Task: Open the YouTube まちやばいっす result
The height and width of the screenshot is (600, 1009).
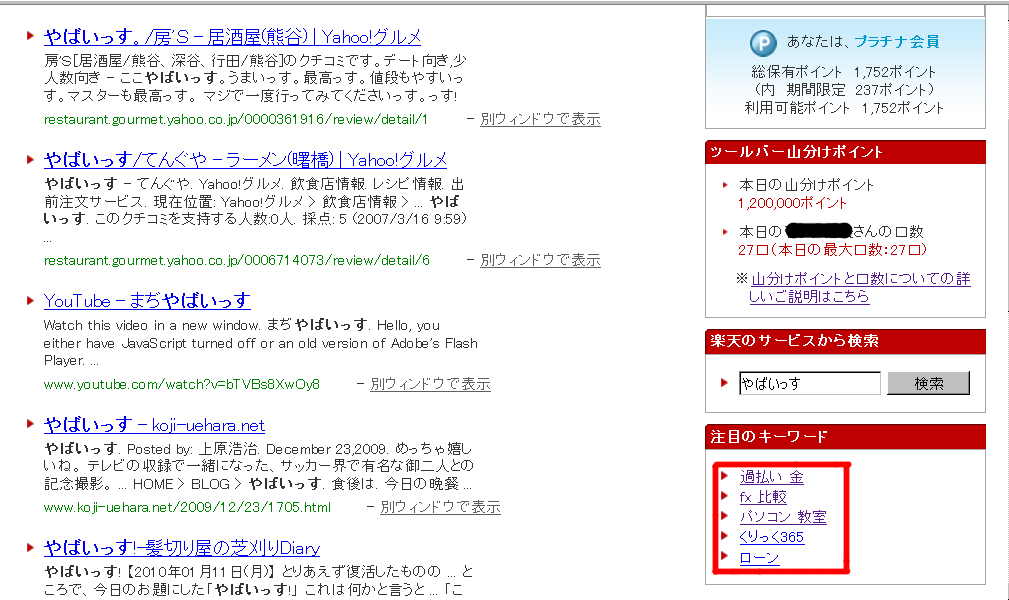Action: coord(147,301)
